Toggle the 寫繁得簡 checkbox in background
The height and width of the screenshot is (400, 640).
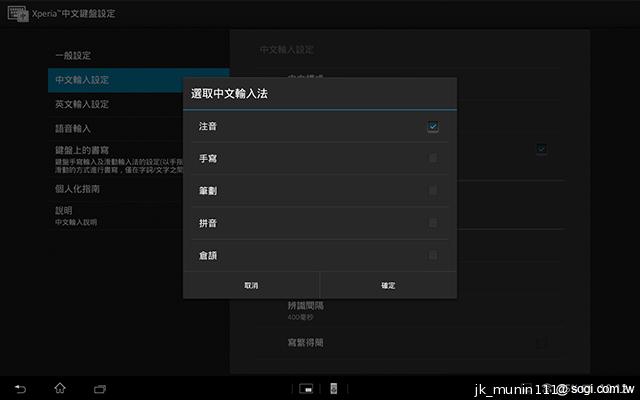click(x=541, y=343)
